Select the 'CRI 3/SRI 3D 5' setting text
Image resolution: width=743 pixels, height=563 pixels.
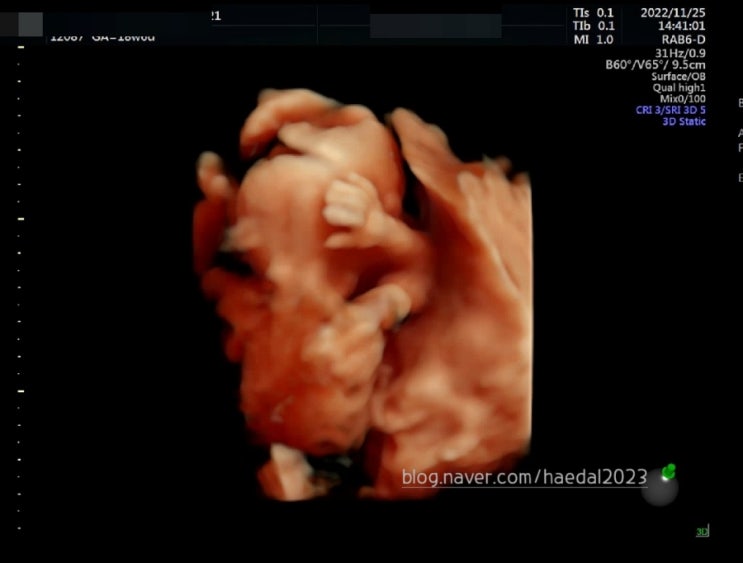point(670,110)
